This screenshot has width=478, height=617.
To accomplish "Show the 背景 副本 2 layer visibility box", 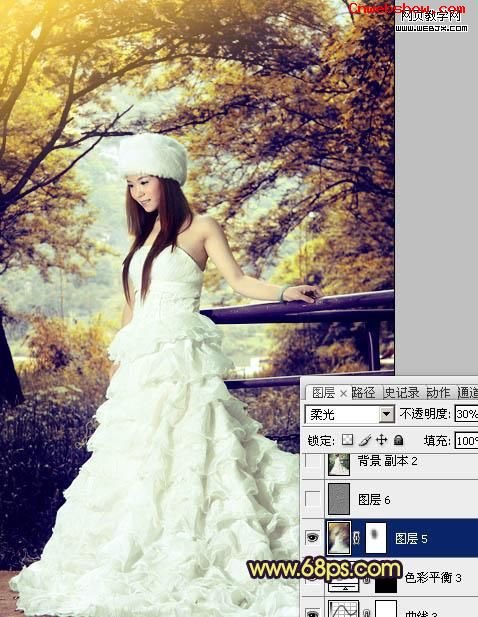I will coord(313,460).
